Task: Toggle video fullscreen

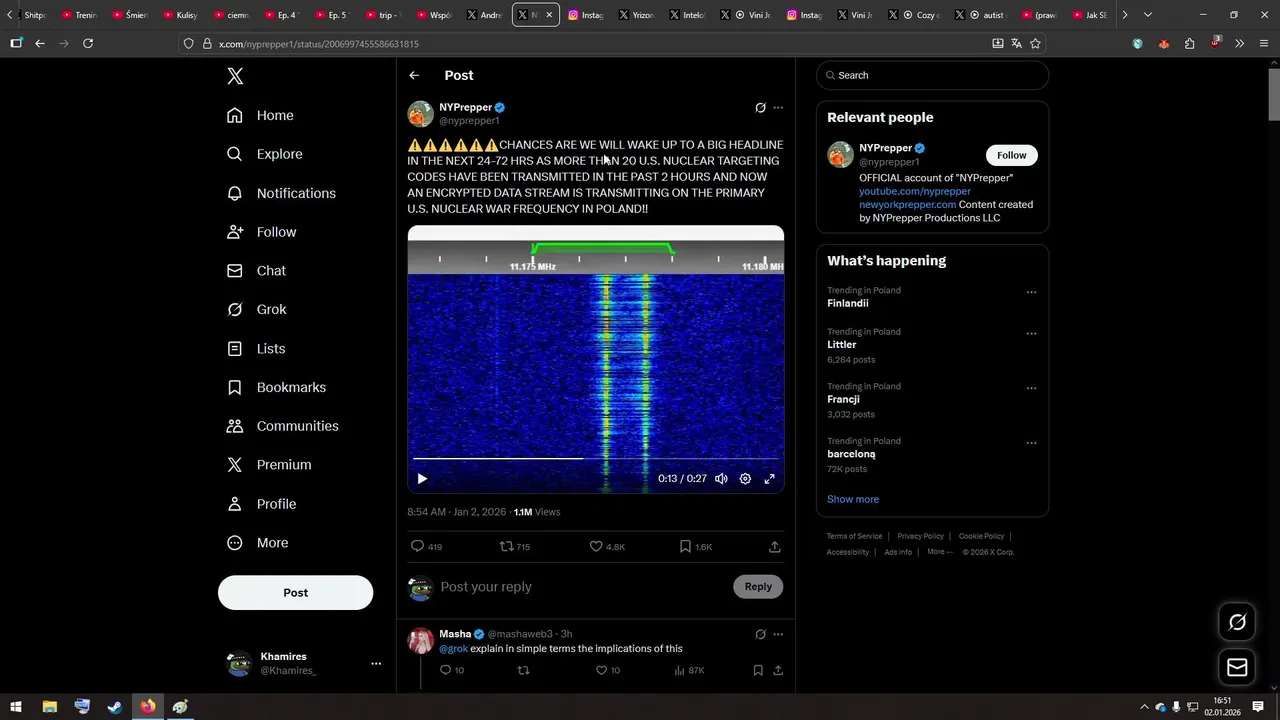Action: coord(769,479)
